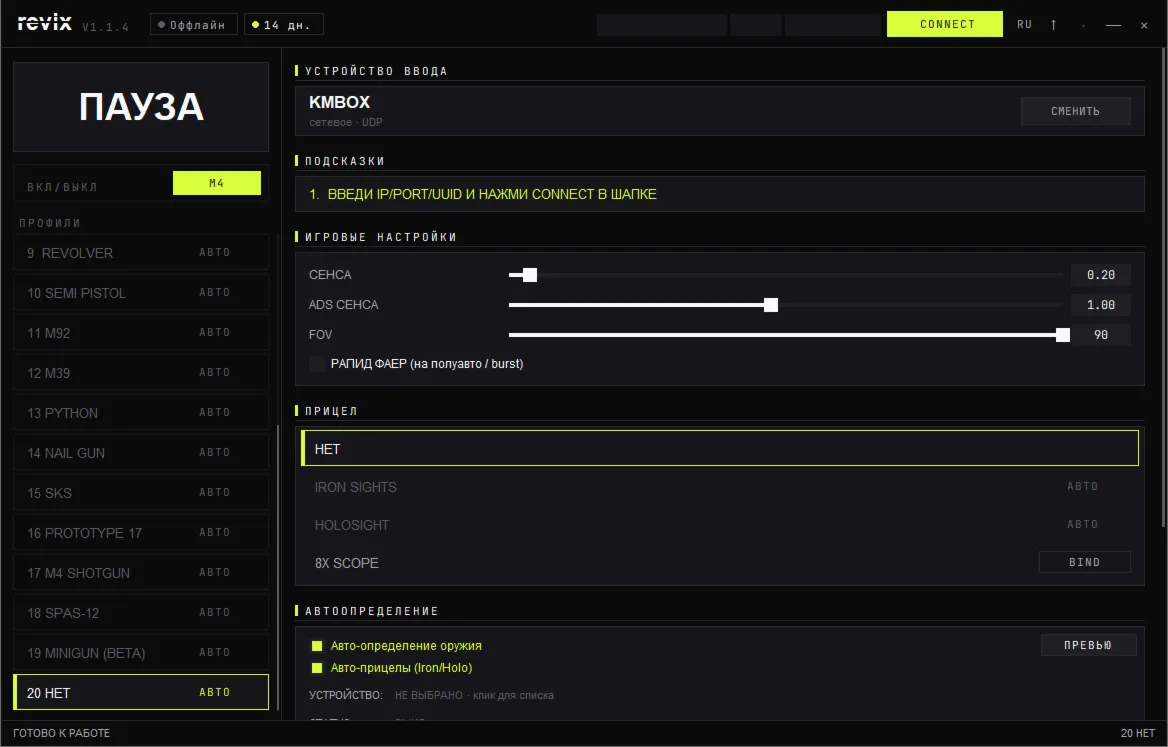This screenshot has height=747, width=1168.
Task: Select IRON SIGHTS sight option
Action: pos(720,487)
